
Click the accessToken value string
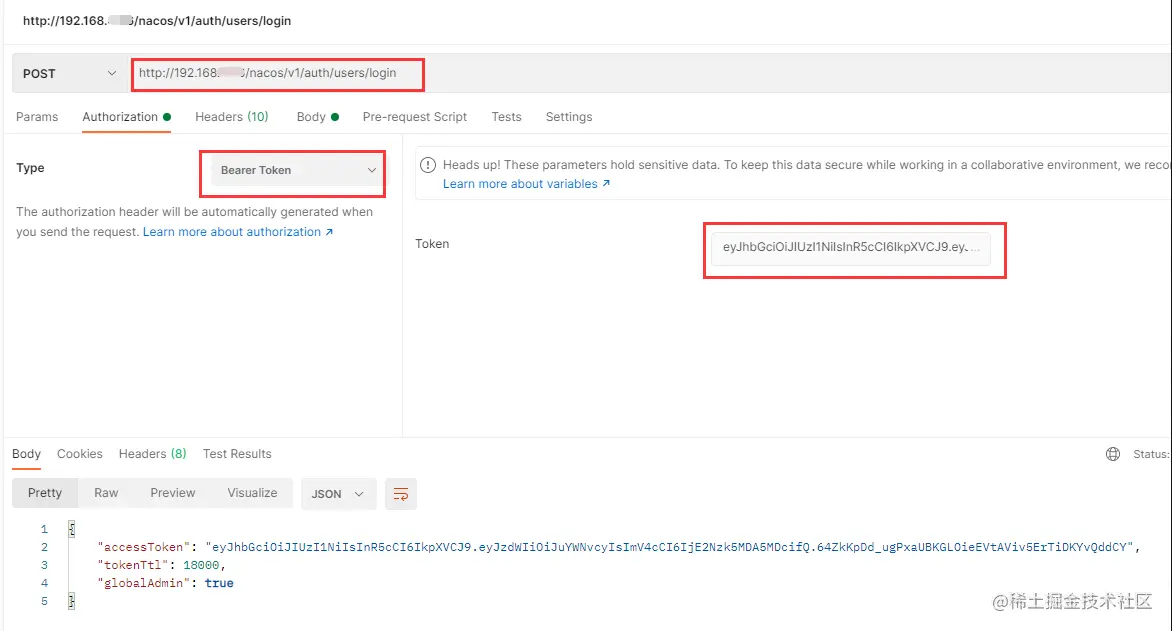click(669, 547)
